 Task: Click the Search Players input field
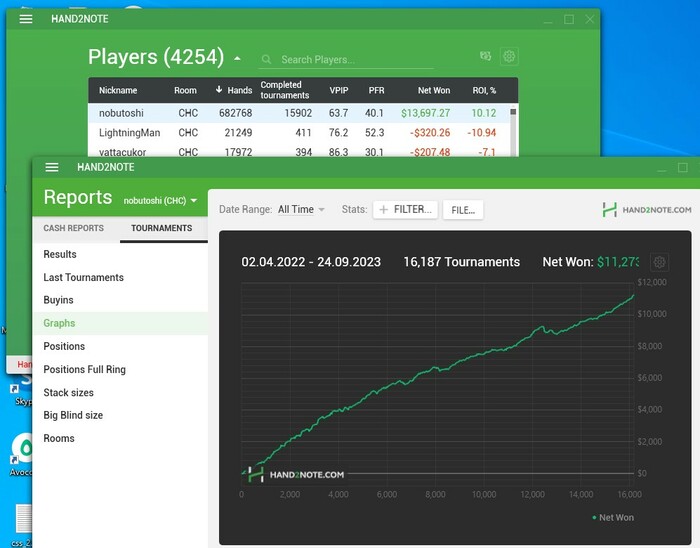pos(346,60)
